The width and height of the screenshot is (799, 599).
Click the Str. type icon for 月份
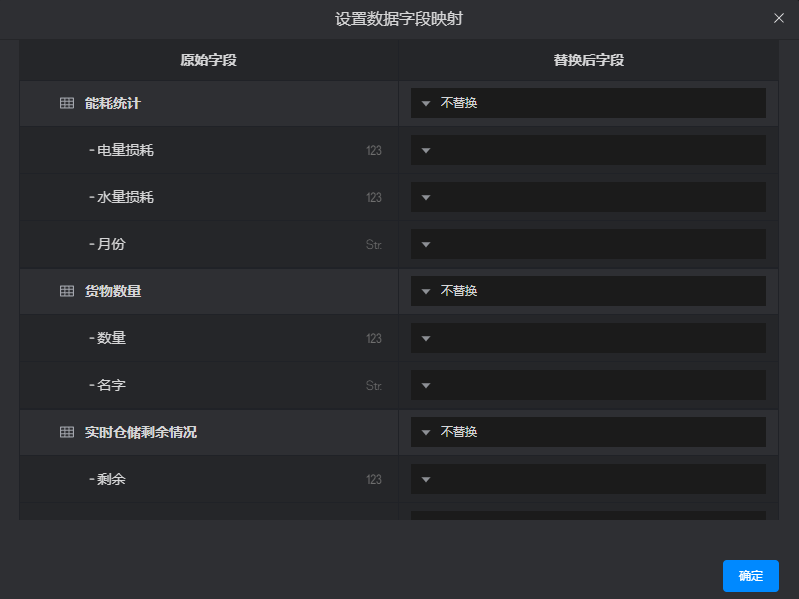374,245
